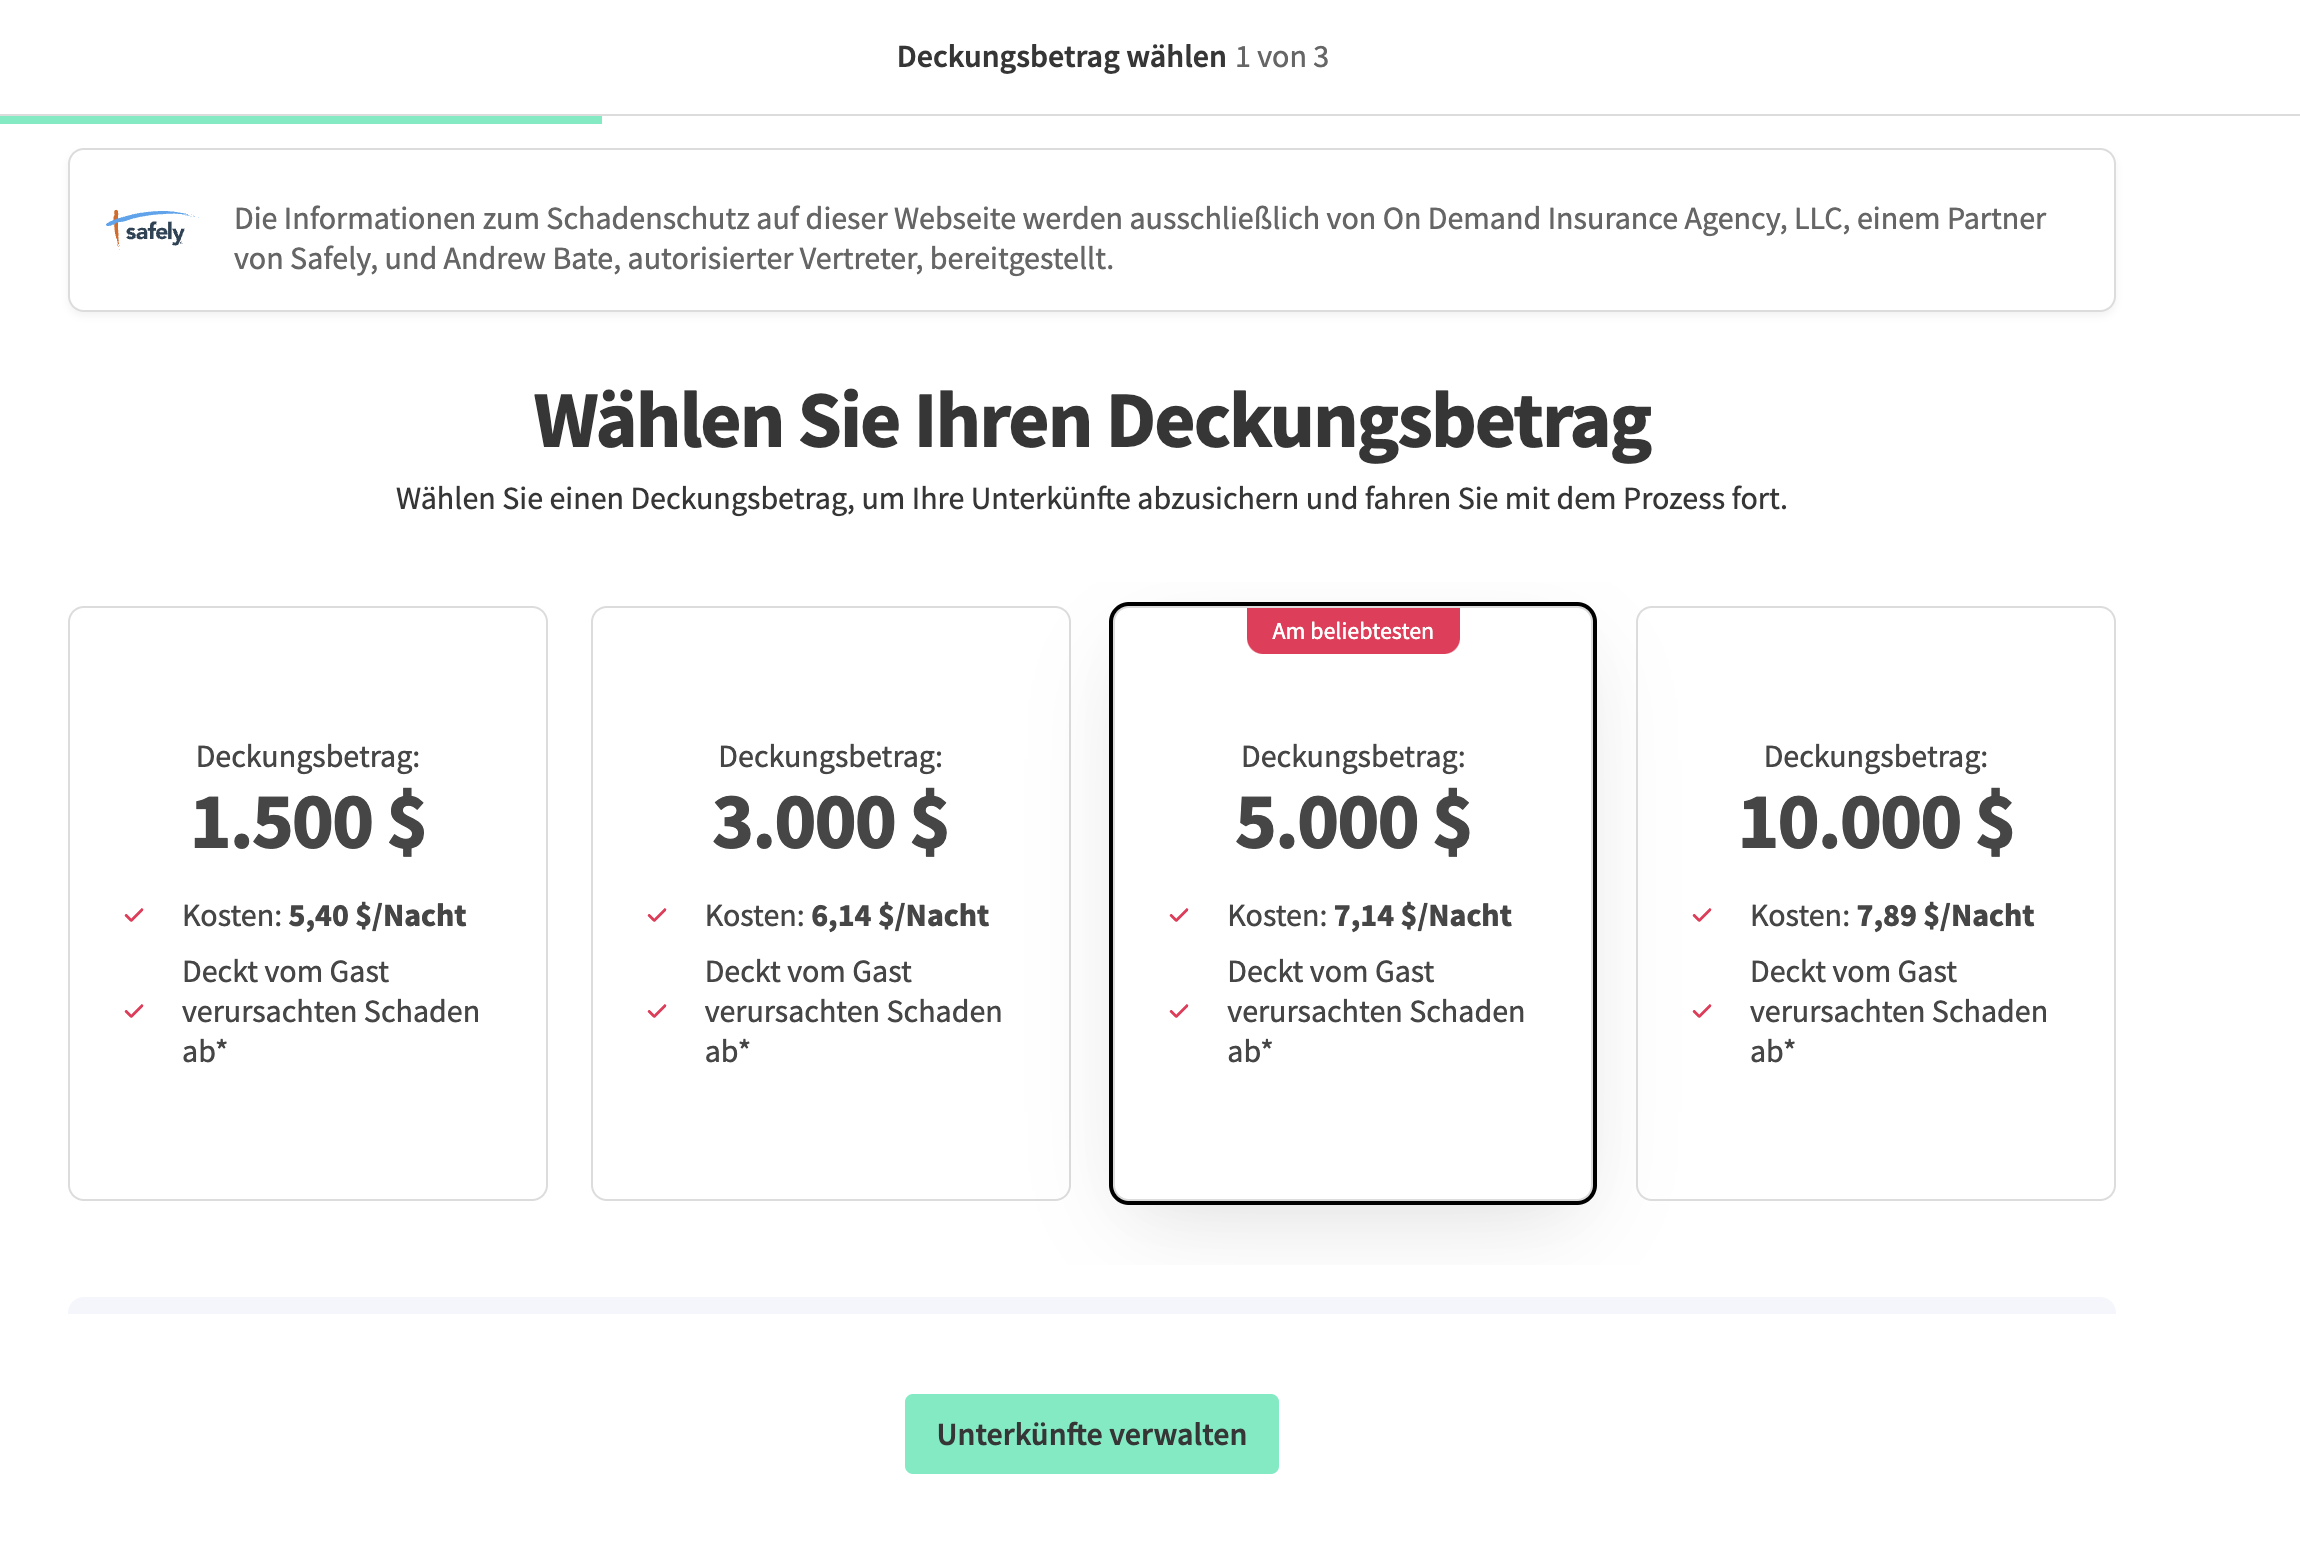This screenshot has height=1554, width=2300.
Task: Click the Unterkünfte verwalten button
Action: (x=1091, y=1433)
